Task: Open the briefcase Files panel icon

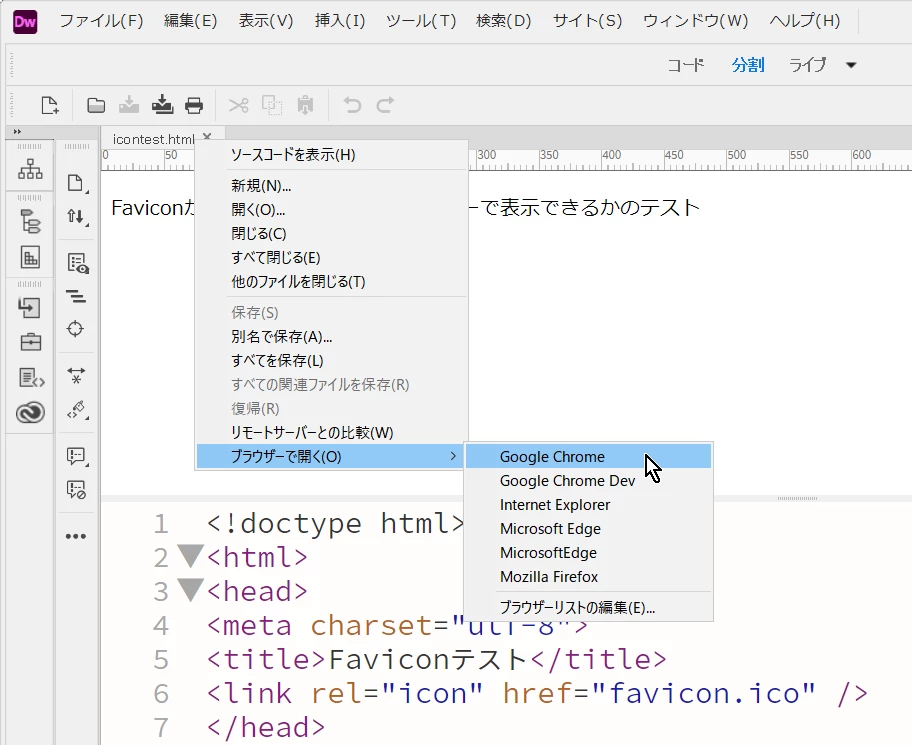Action: coord(30,342)
